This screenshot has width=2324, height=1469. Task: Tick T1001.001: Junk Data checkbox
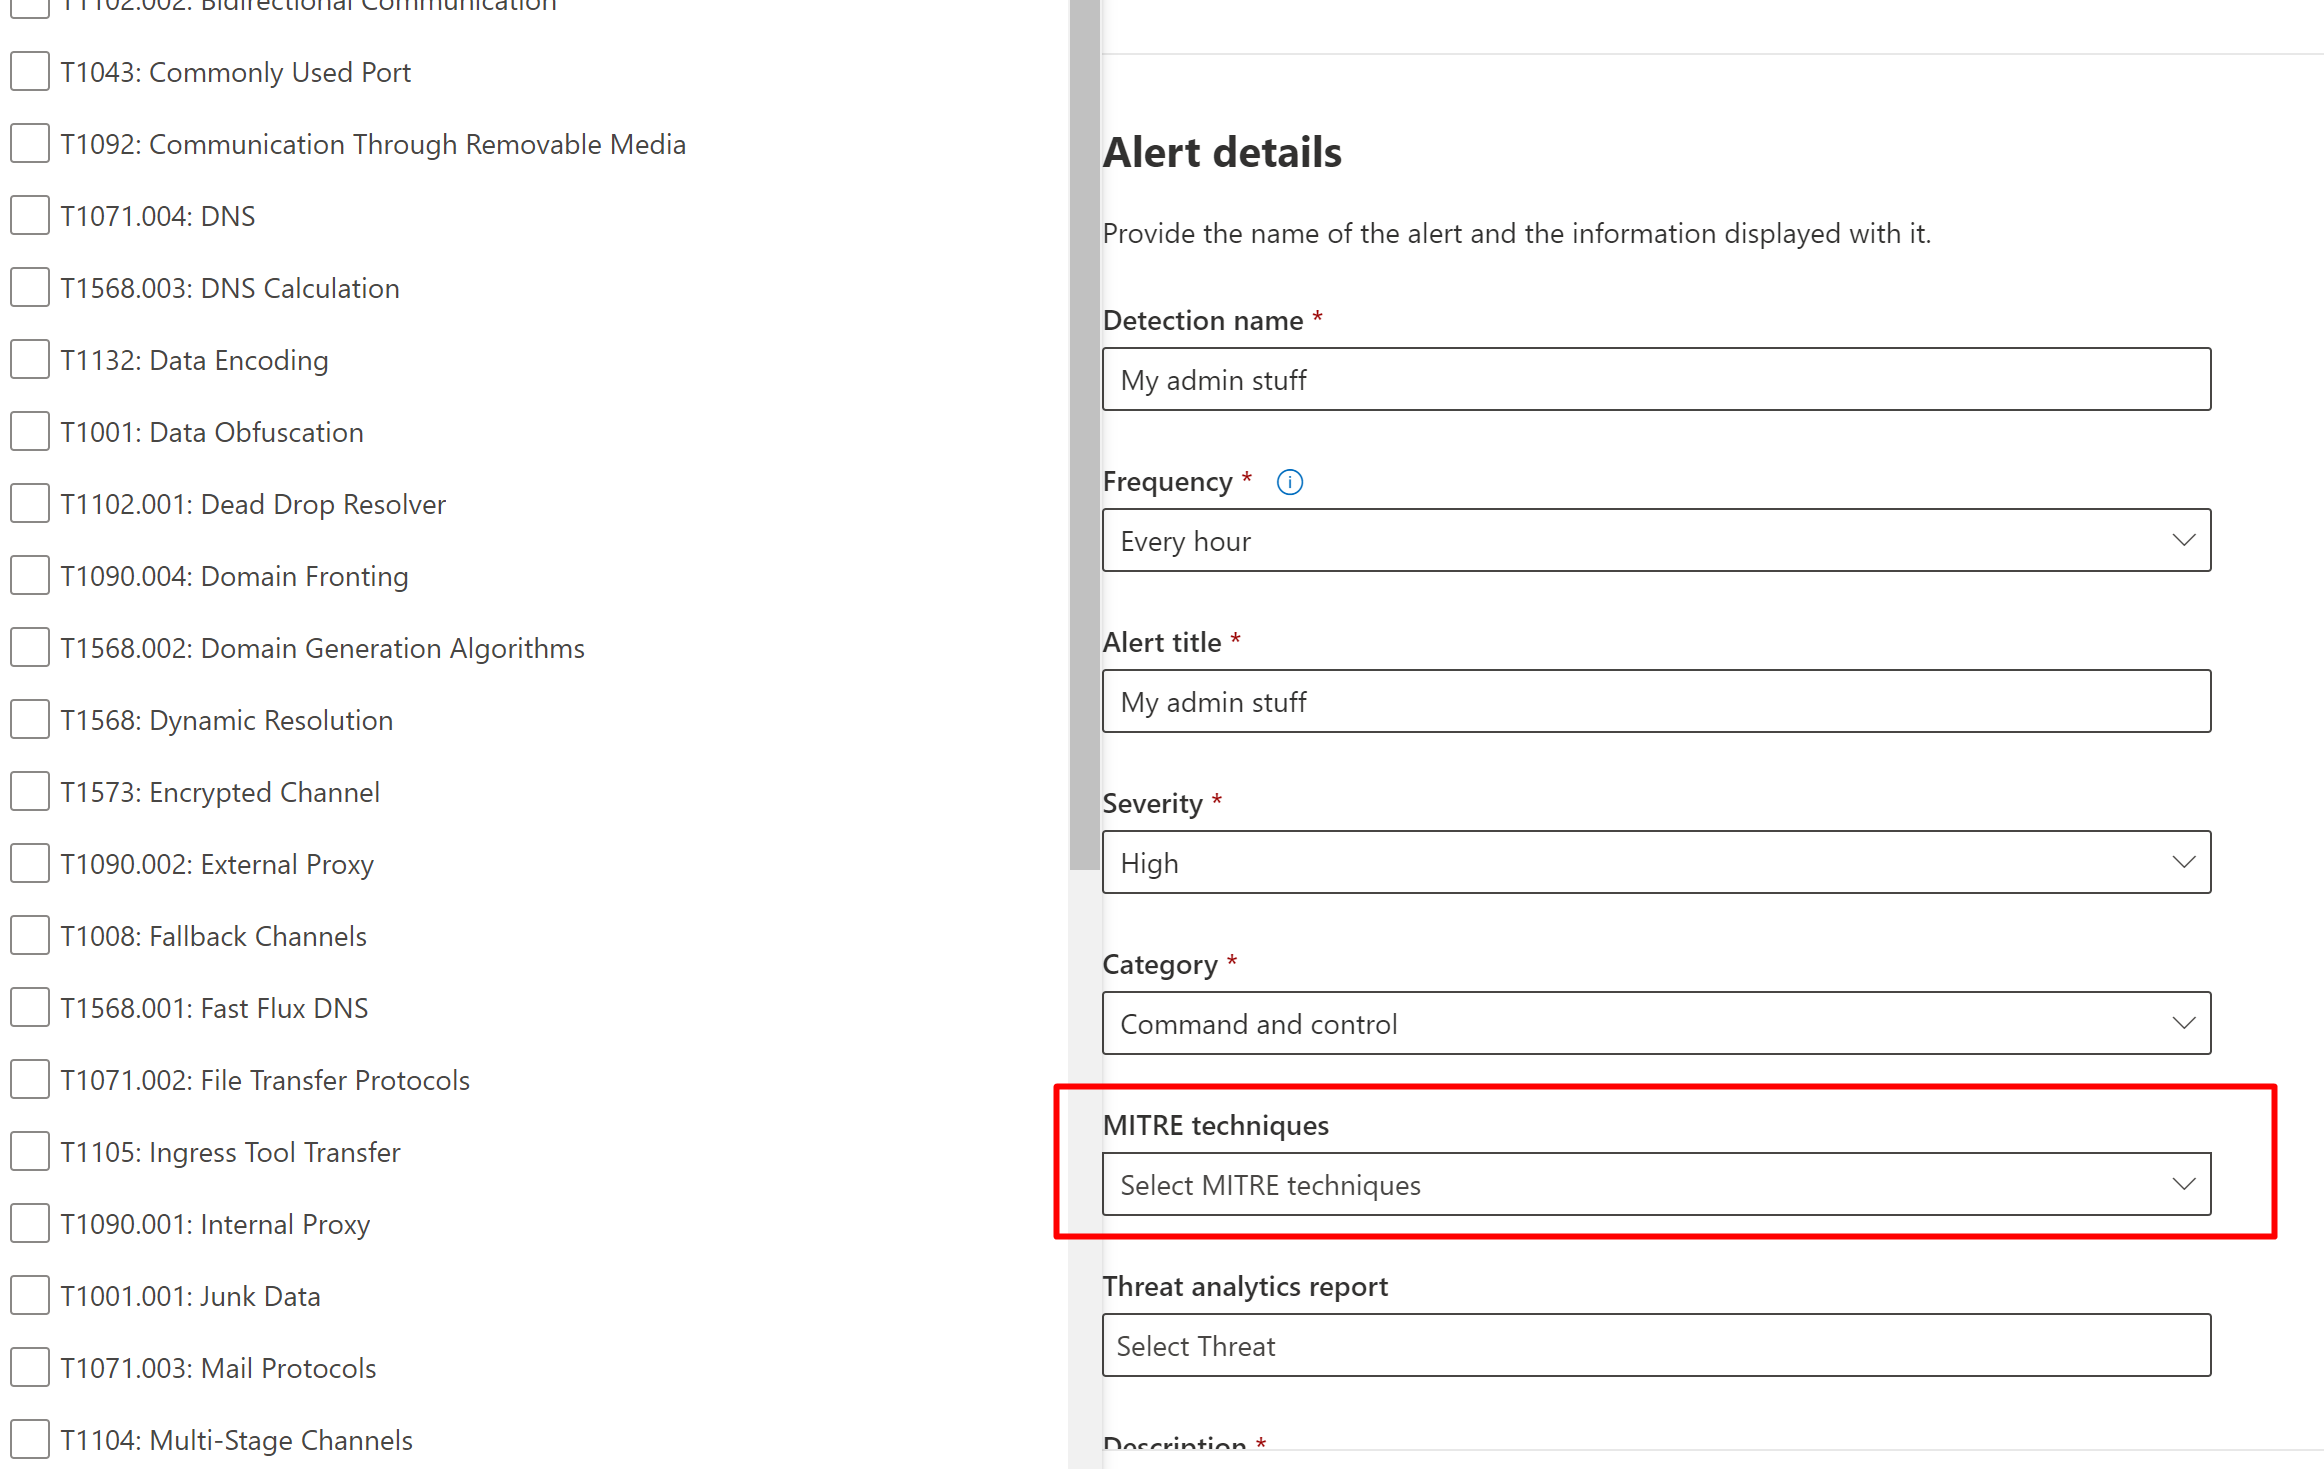click(30, 1296)
